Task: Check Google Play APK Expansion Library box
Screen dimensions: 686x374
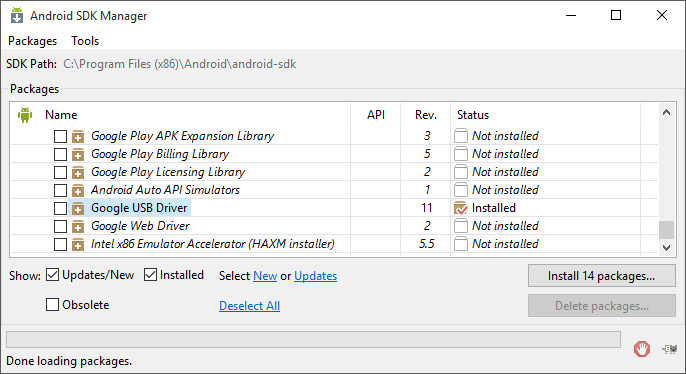Action: pos(60,136)
